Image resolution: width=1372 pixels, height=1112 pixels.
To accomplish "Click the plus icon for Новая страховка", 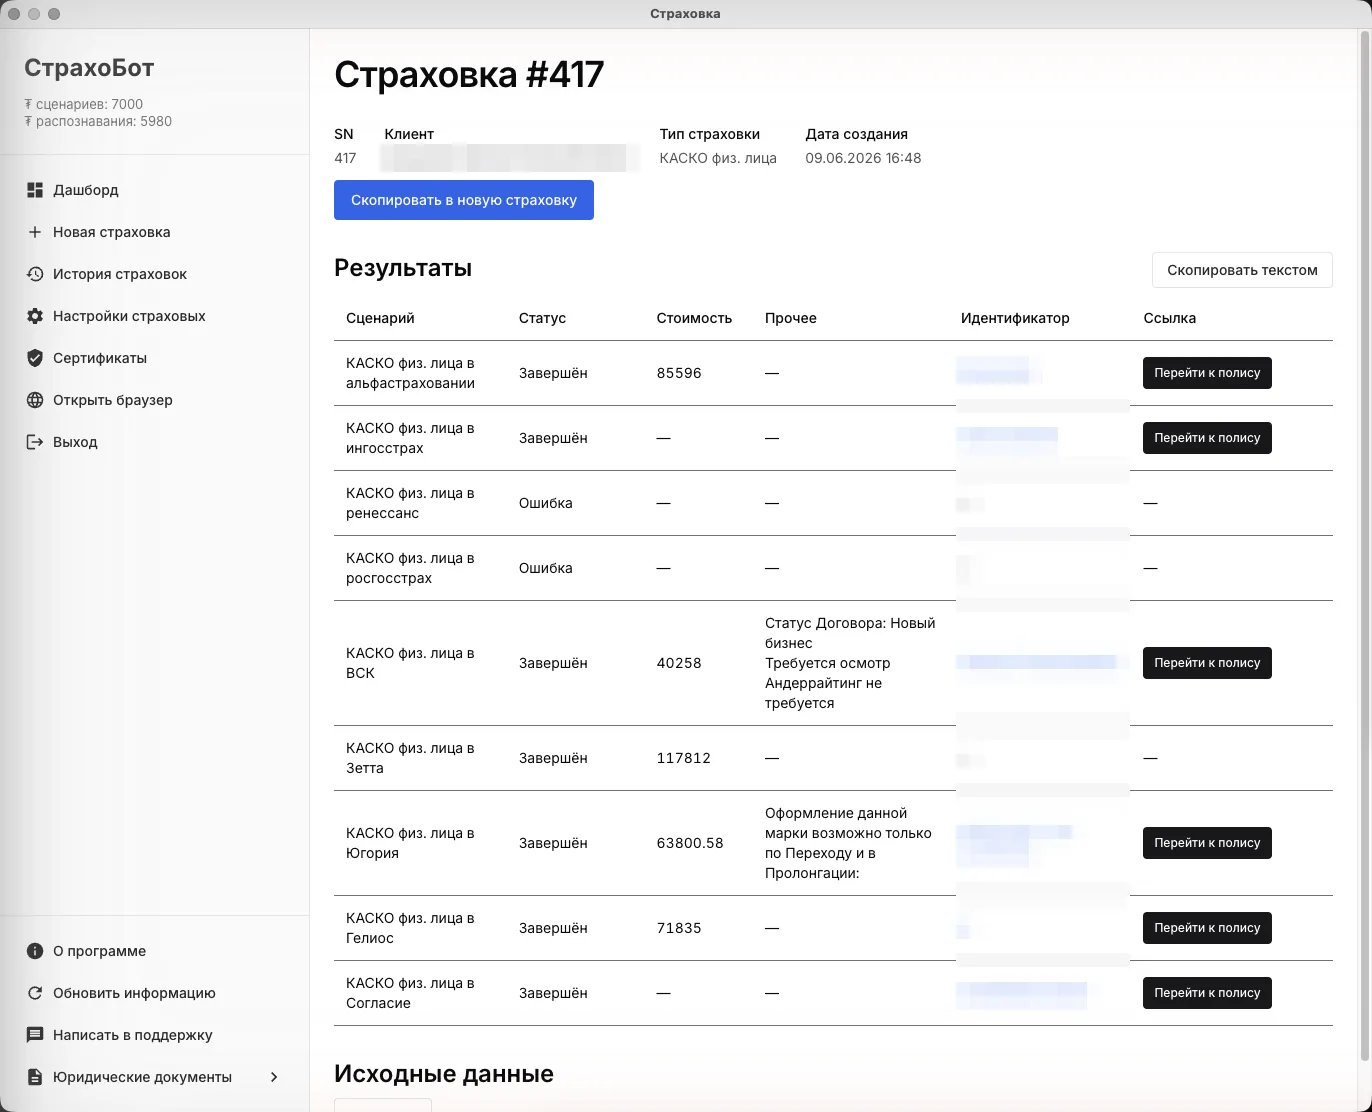I will (x=35, y=232).
